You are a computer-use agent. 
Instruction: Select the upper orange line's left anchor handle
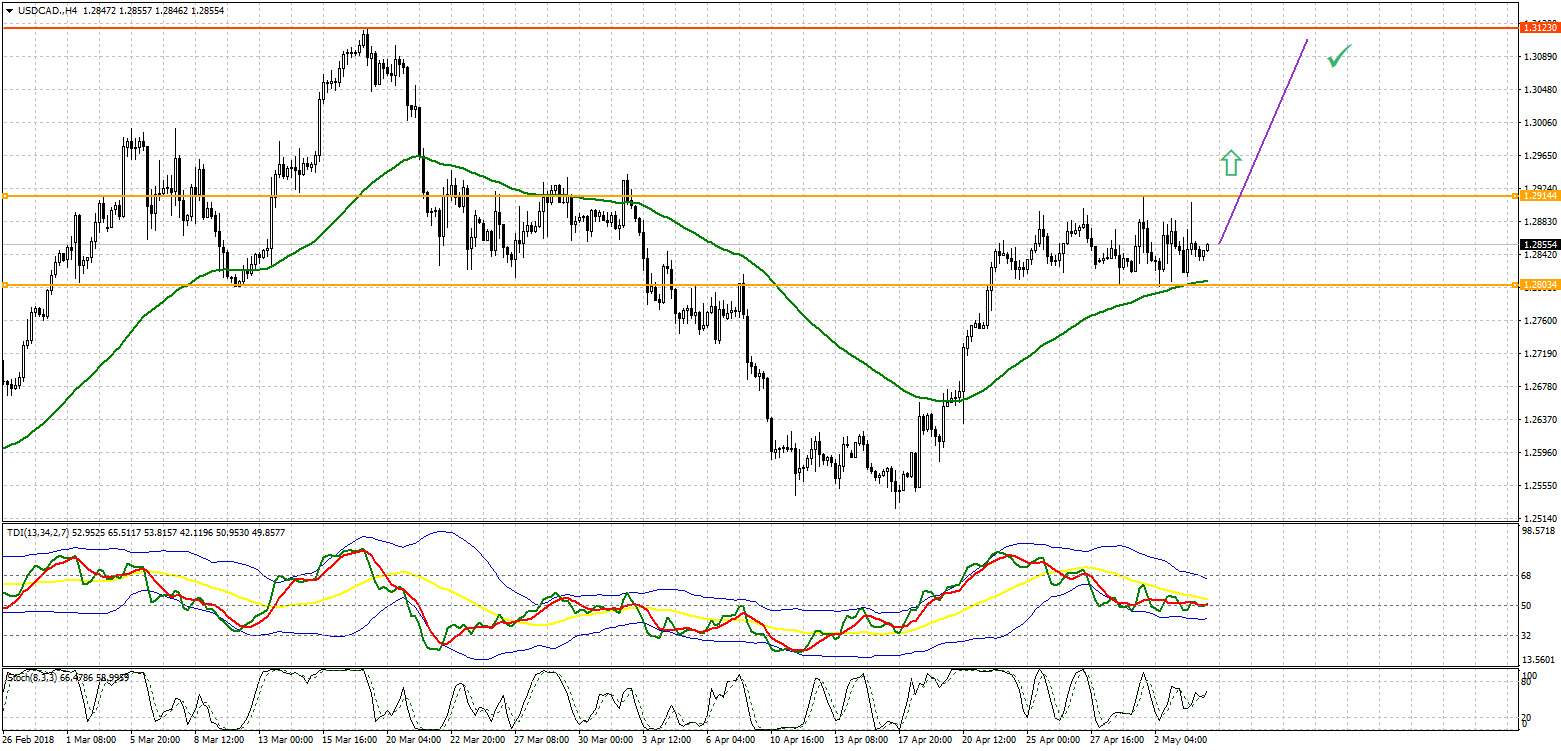pos(5,196)
